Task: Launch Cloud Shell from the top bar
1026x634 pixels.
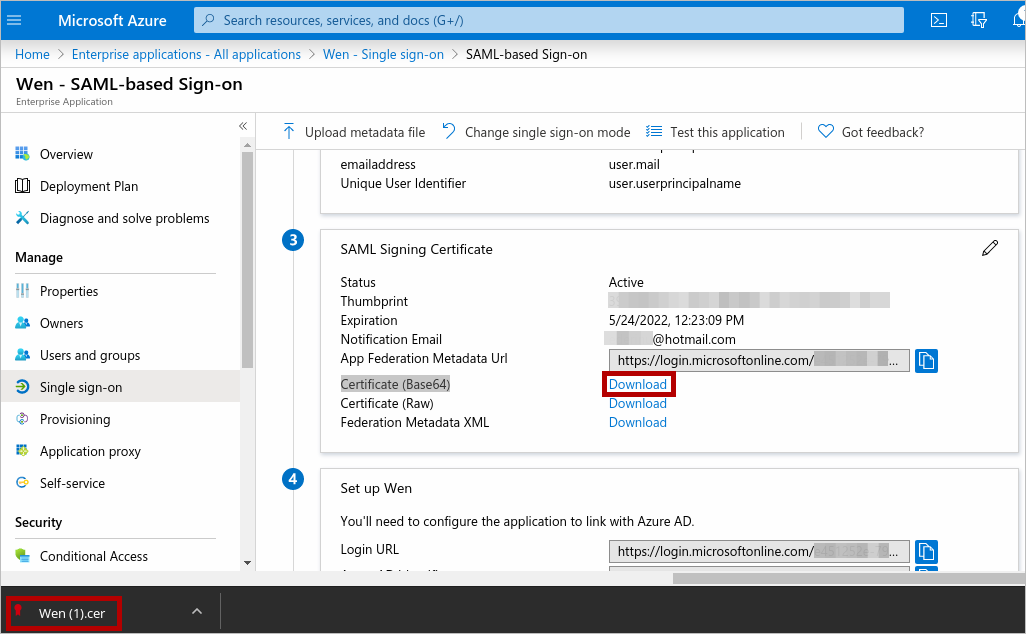Action: tap(938, 20)
